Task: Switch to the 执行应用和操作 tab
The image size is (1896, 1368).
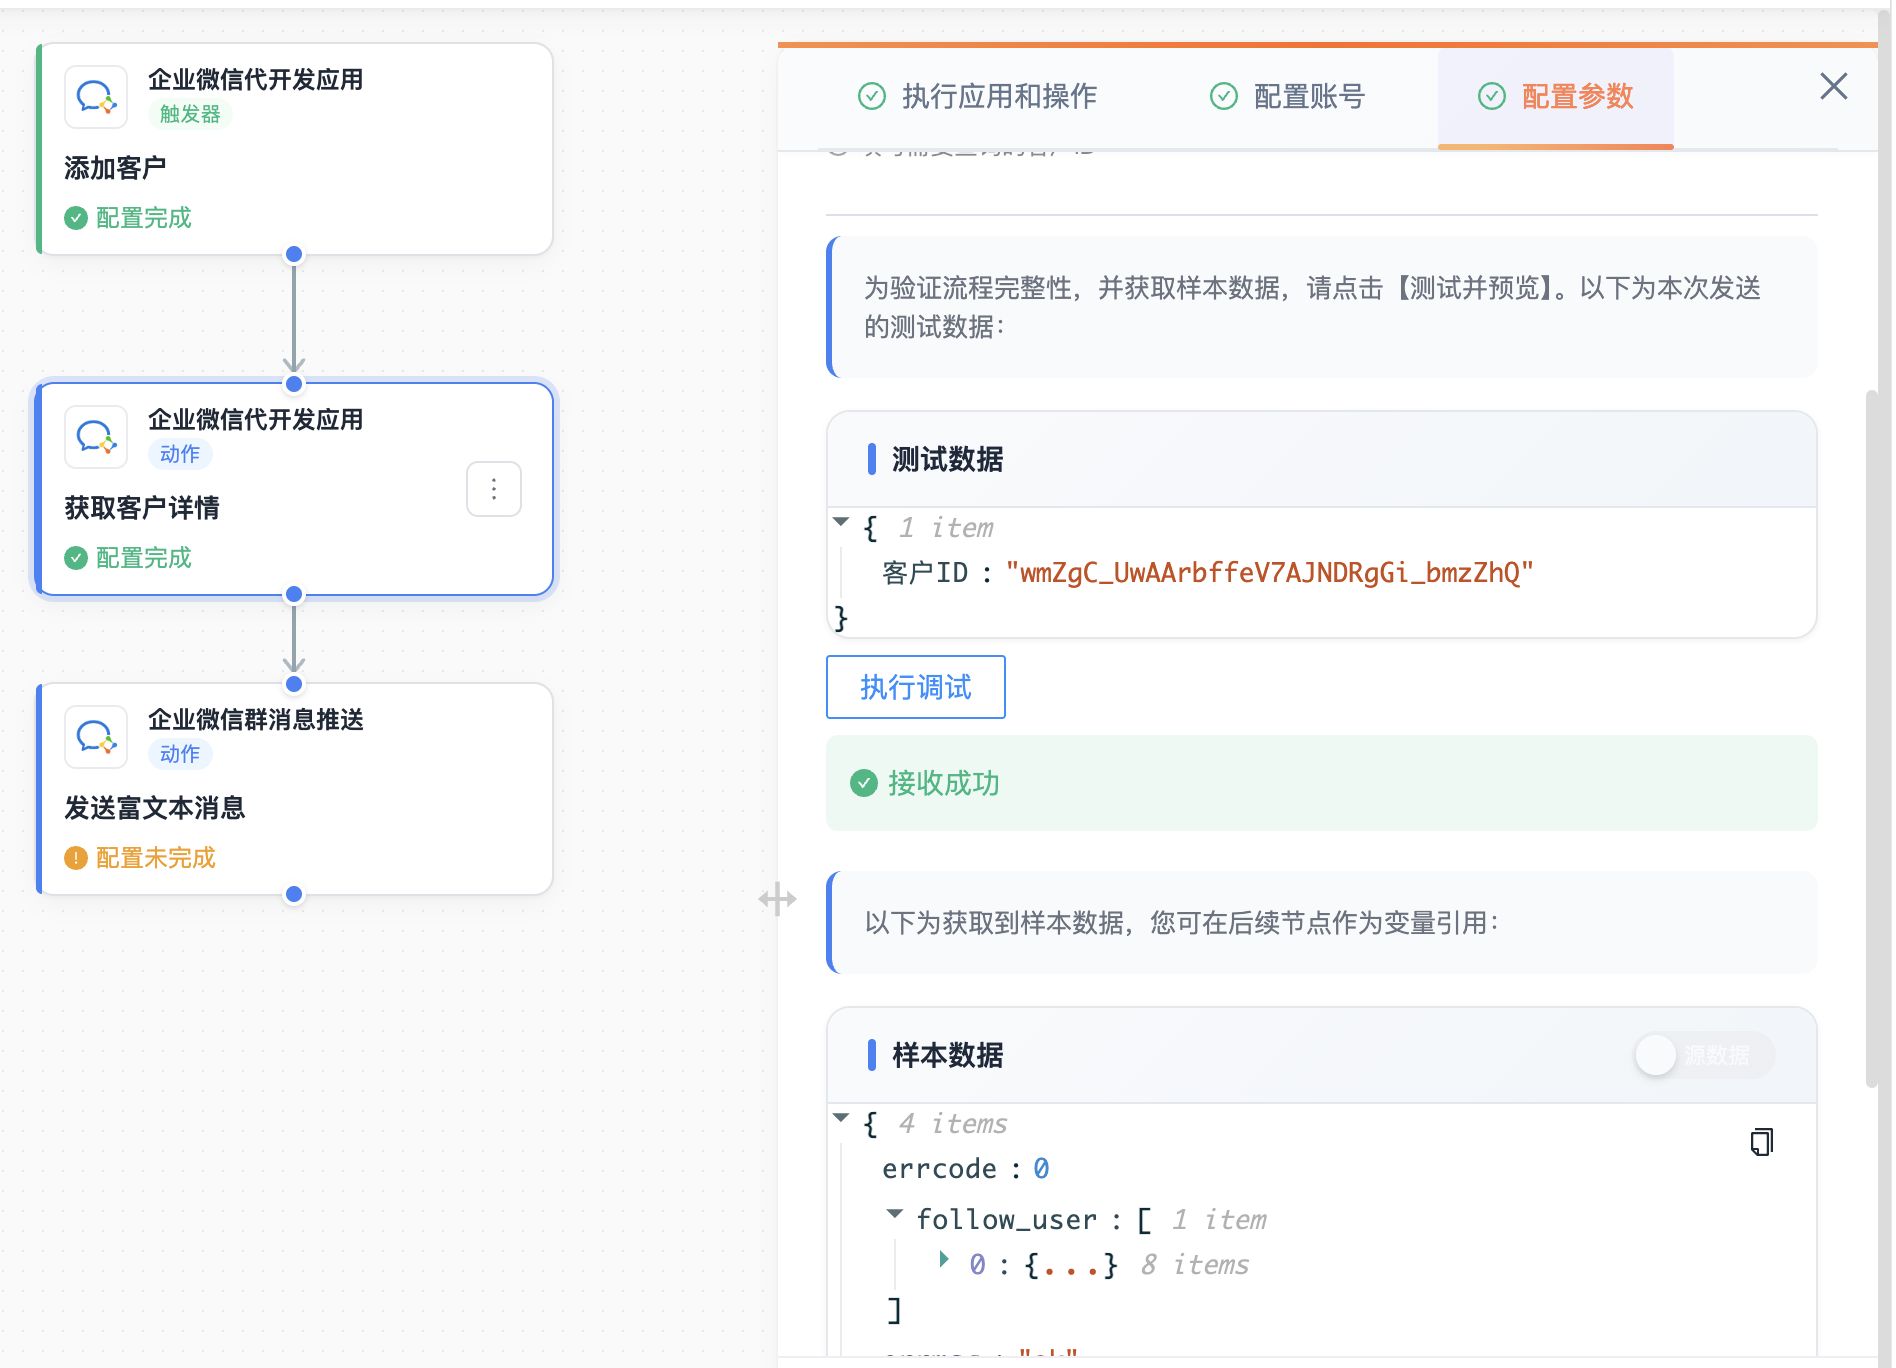Action: (x=978, y=96)
